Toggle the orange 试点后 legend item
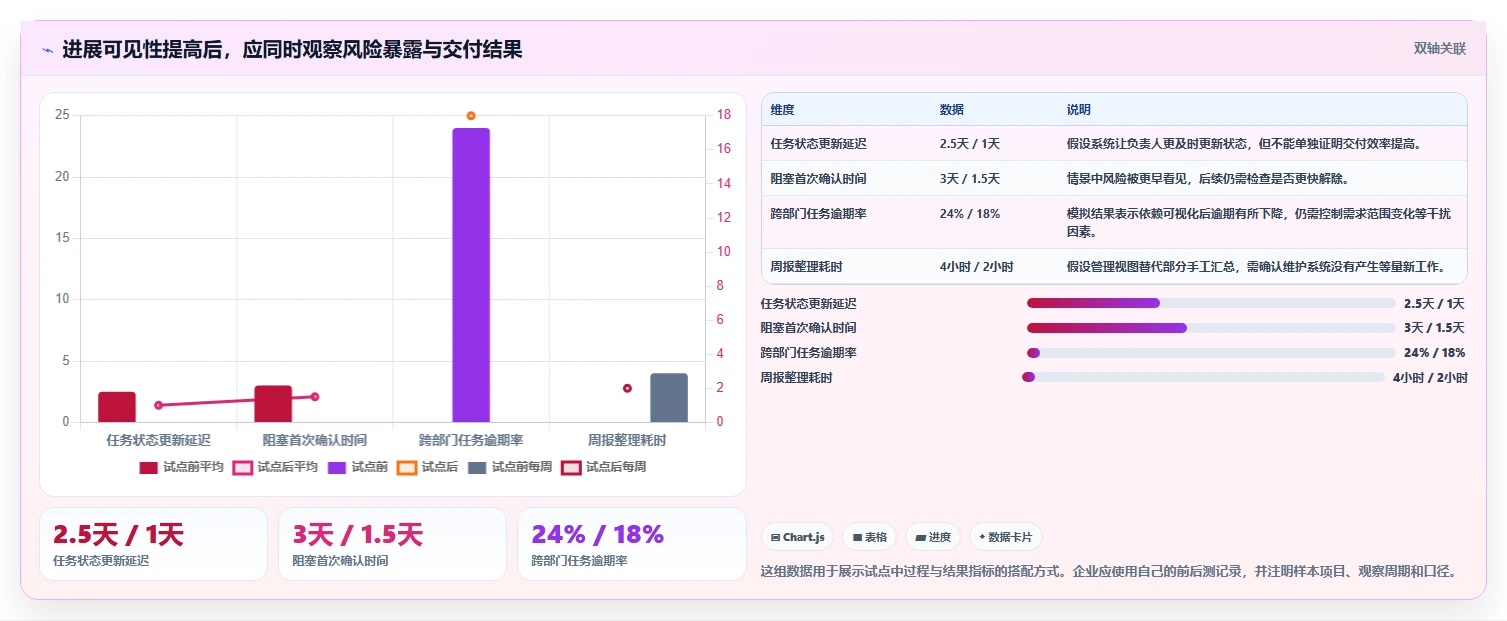Screen dimensions: 1507x621 click(x=427, y=467)
